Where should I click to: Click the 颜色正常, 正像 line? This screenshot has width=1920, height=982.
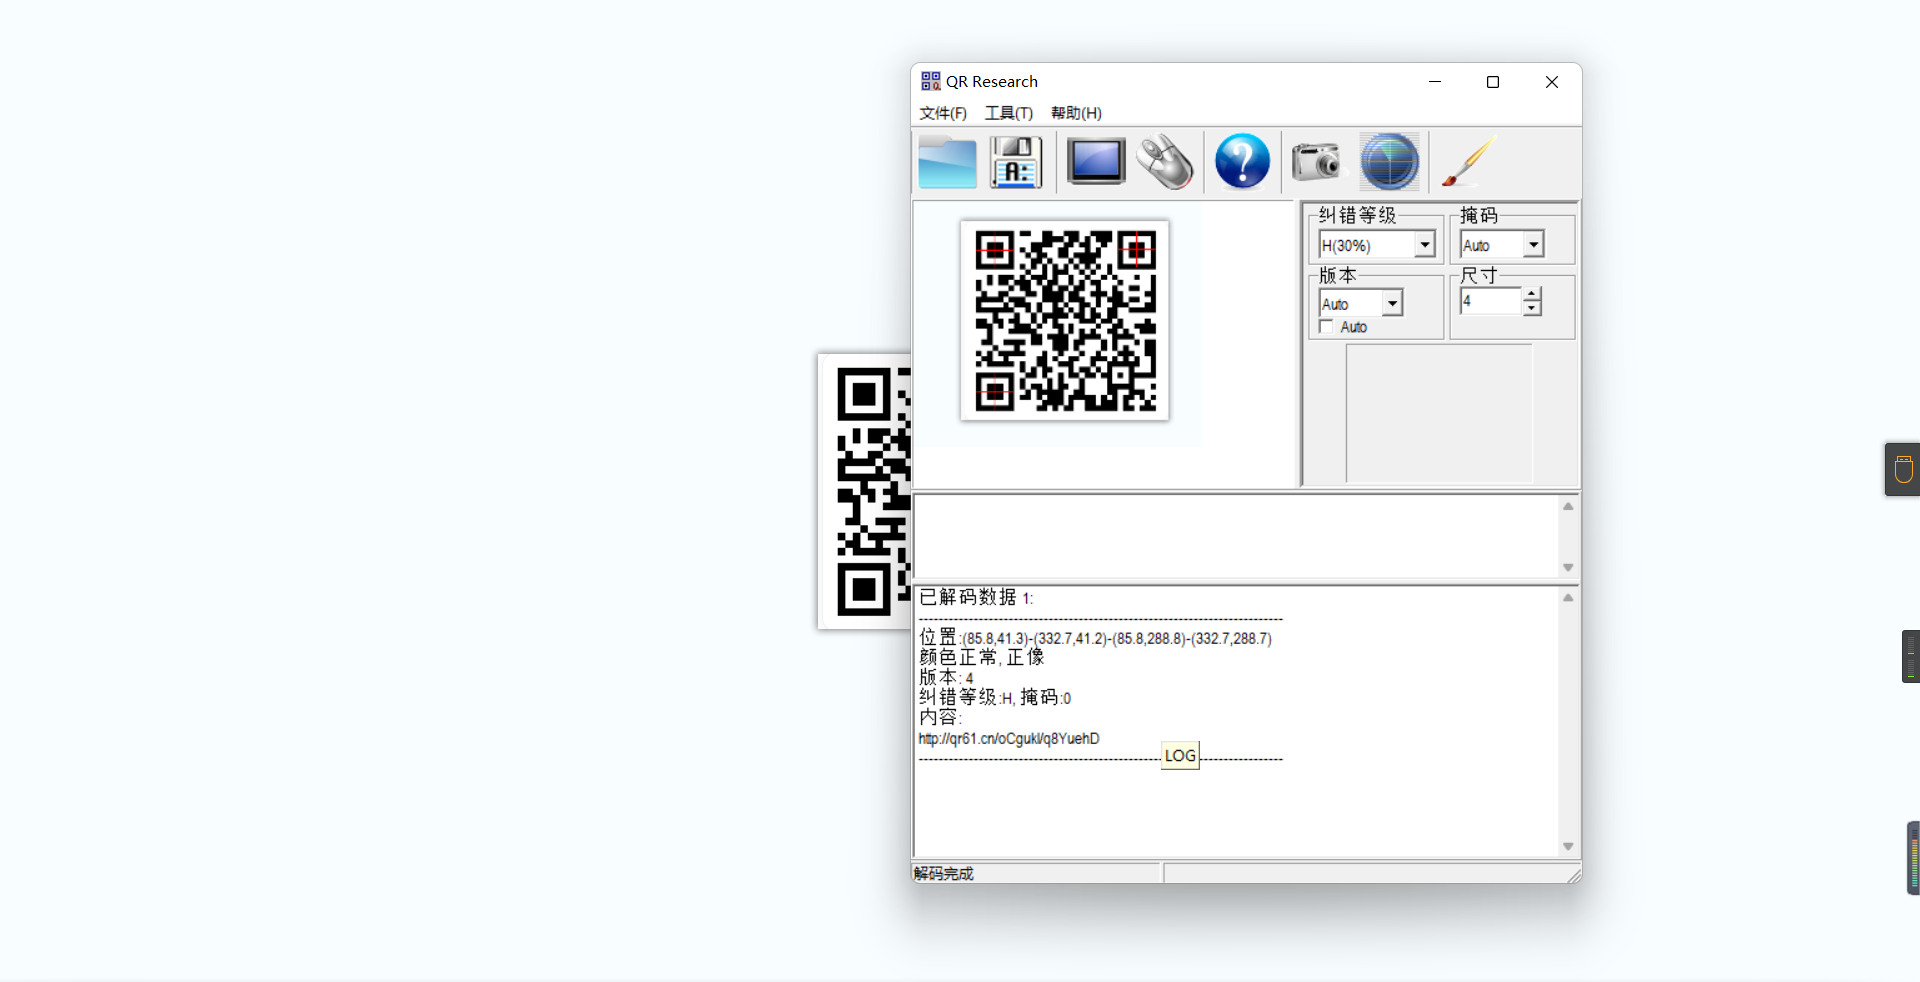click(x=981, y=657)
